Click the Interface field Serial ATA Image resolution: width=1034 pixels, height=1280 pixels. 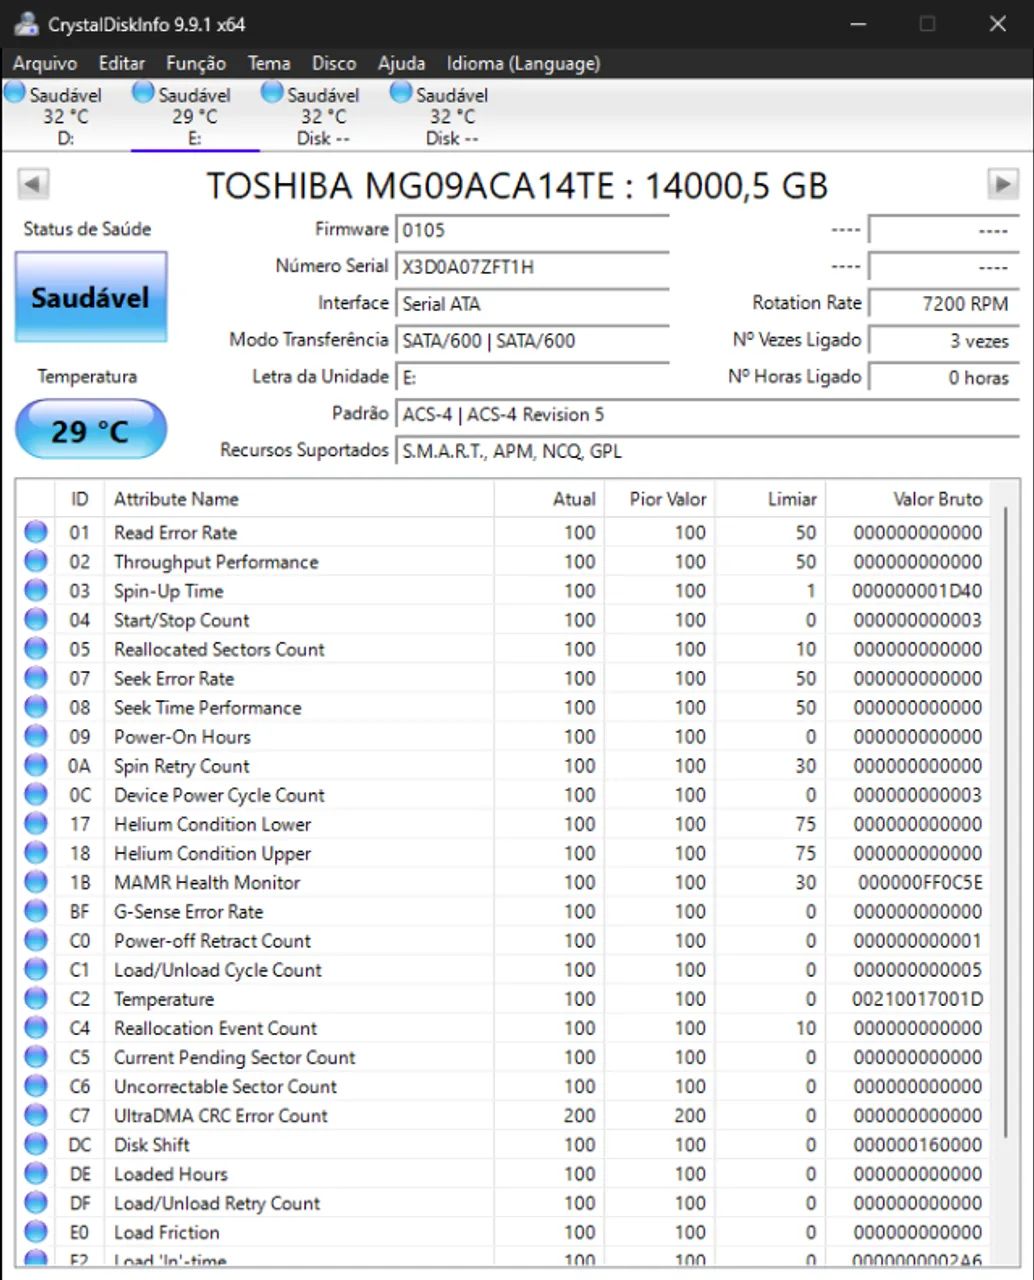tap(532, 304)
